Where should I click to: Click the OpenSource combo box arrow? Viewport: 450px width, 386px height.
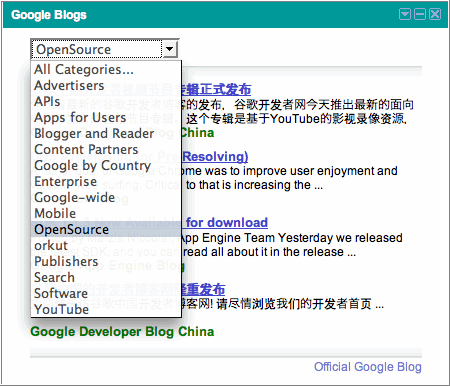click(170, 49)
